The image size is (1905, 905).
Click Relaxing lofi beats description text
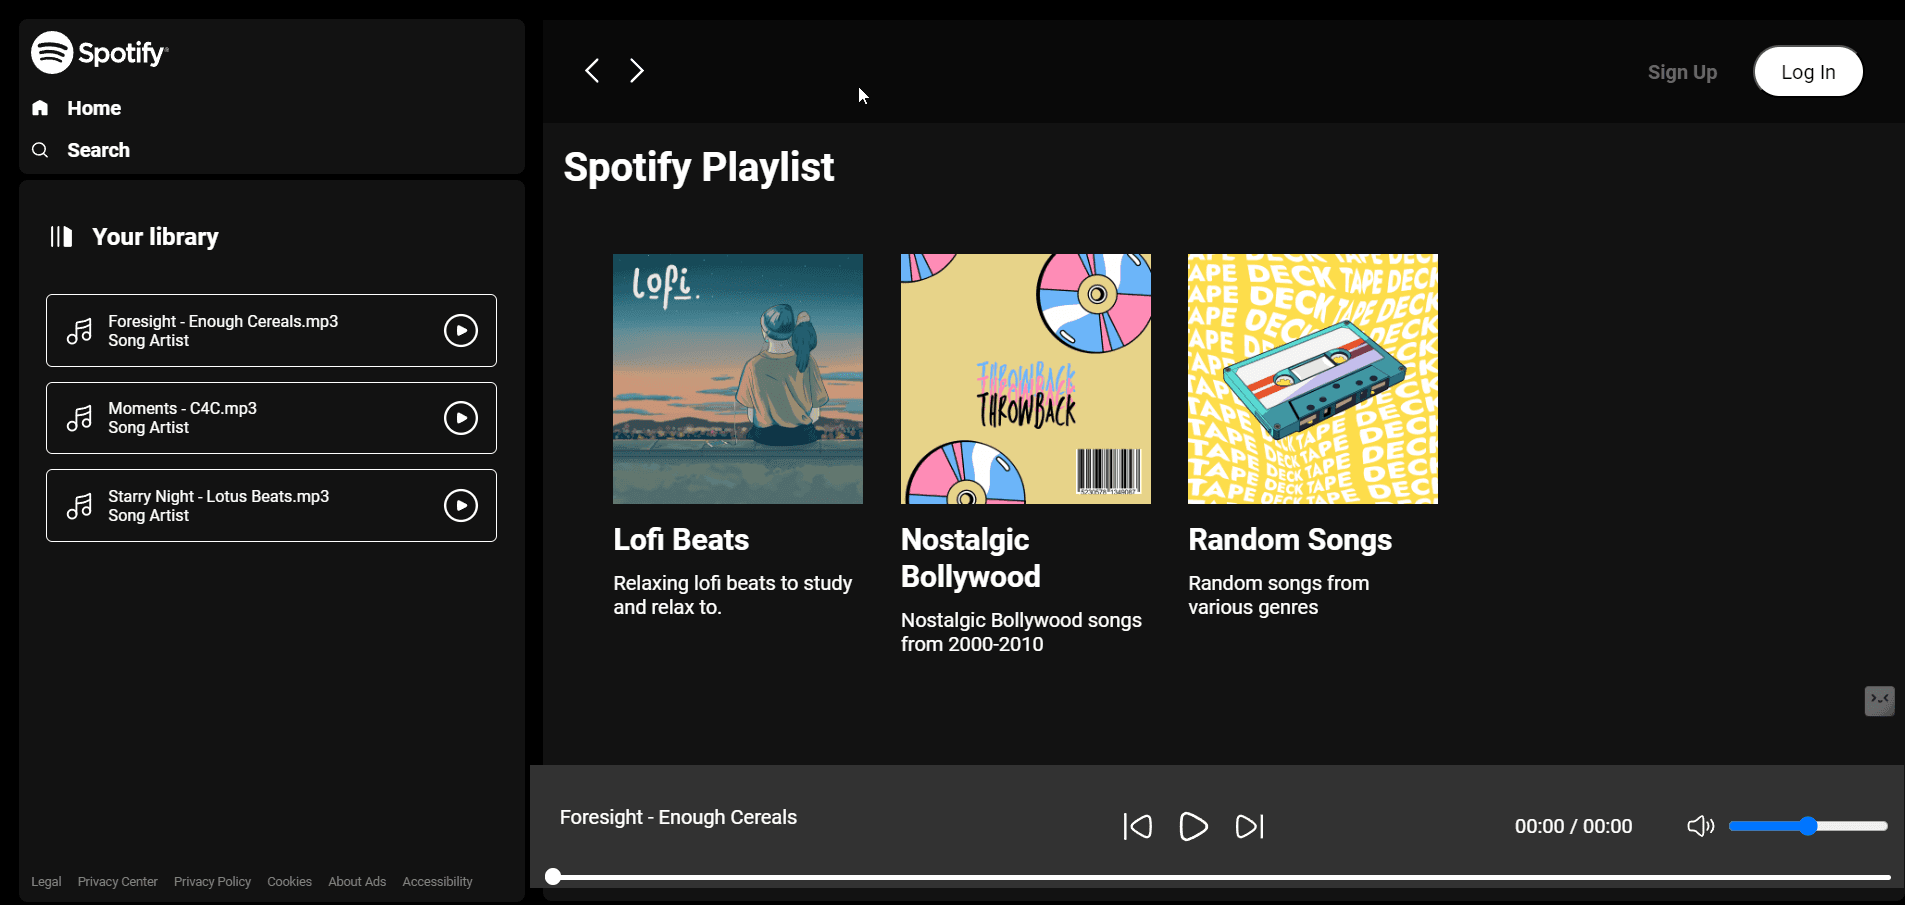[x=733, y=595]
